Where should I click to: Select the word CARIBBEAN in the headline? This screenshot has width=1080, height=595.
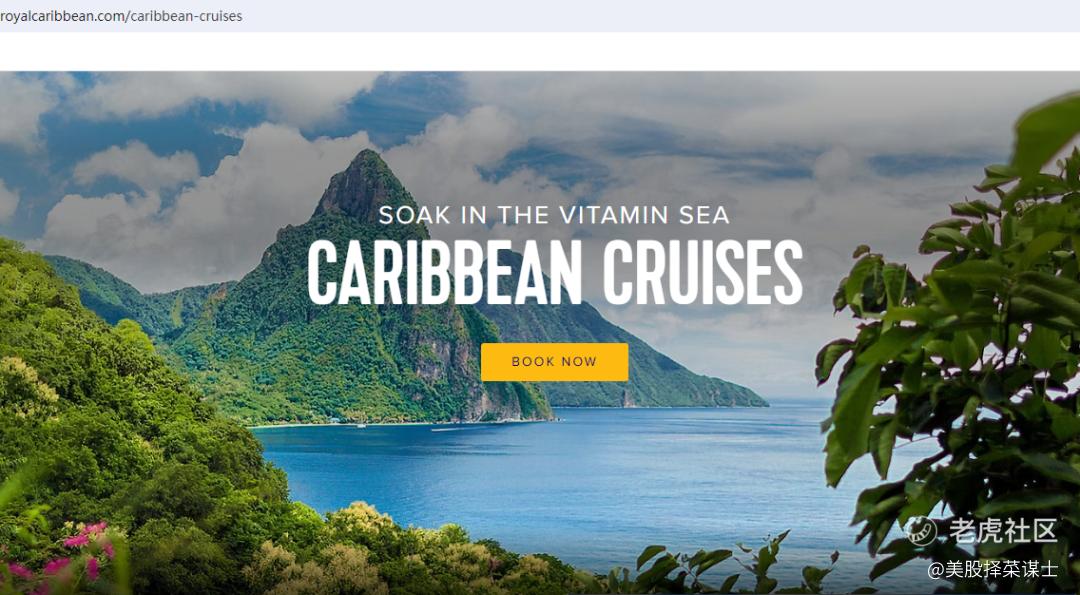[445, 273]
